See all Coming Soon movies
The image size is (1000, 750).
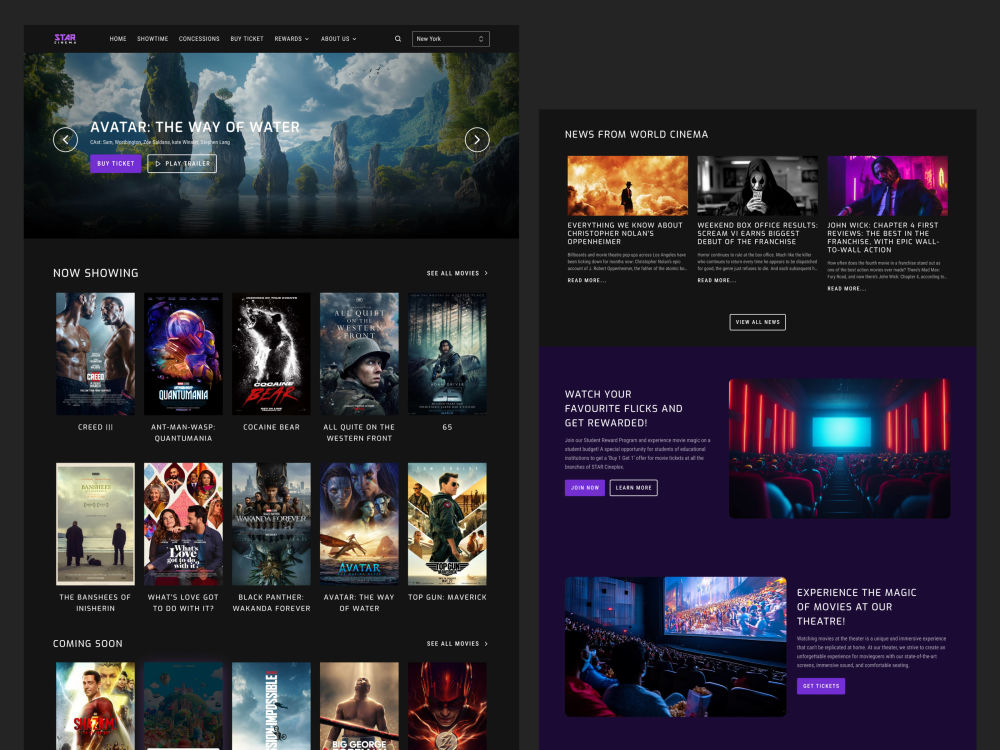pyautogui.click(x=457, y=643)
